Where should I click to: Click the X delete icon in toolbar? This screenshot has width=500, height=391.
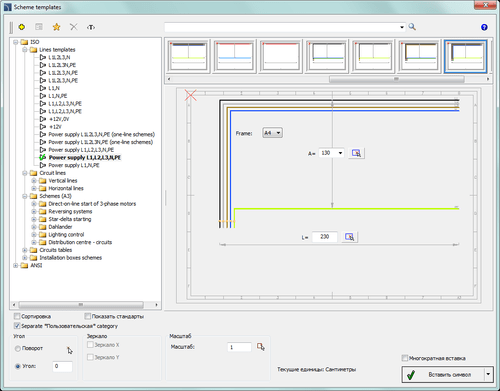pos(74,27)
